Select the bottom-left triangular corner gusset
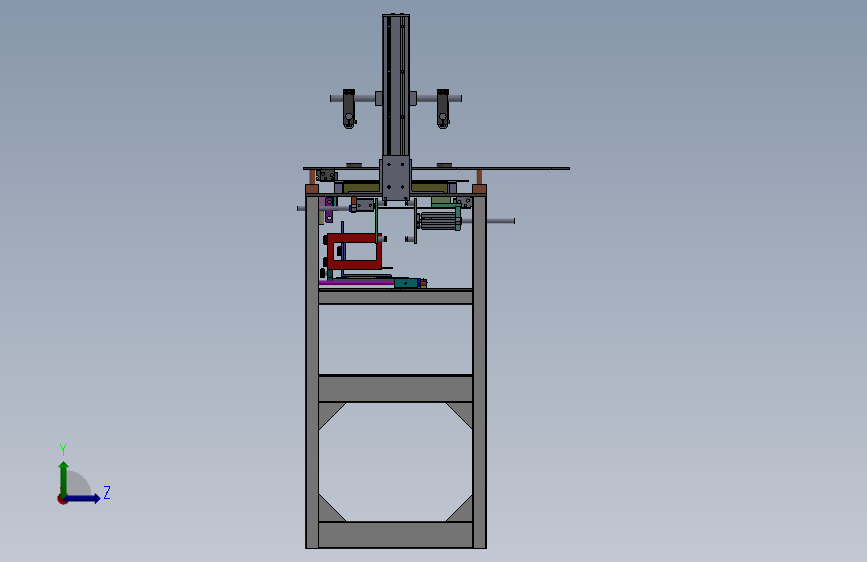The width and height of the screenshot is (867, 562). coord(328,512)
